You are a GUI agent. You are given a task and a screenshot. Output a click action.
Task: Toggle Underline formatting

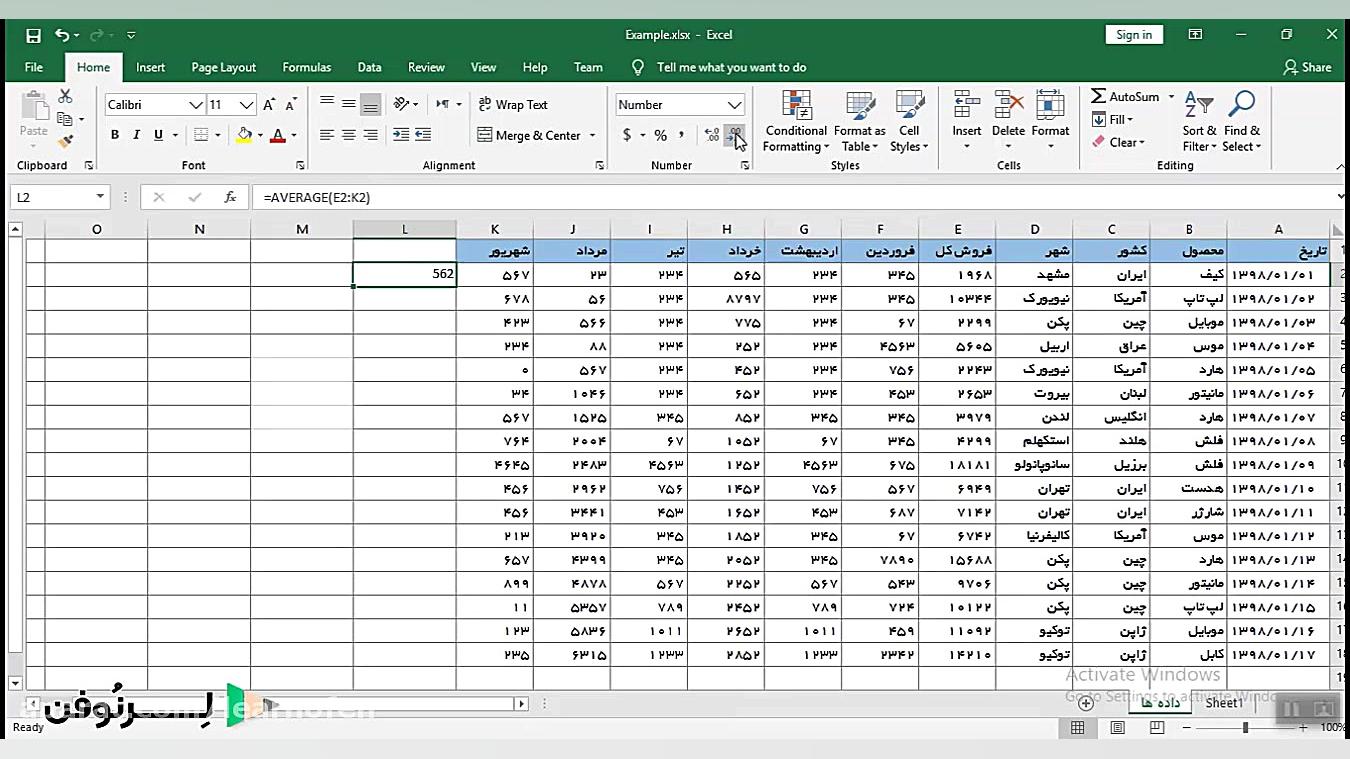click(158, 135)
